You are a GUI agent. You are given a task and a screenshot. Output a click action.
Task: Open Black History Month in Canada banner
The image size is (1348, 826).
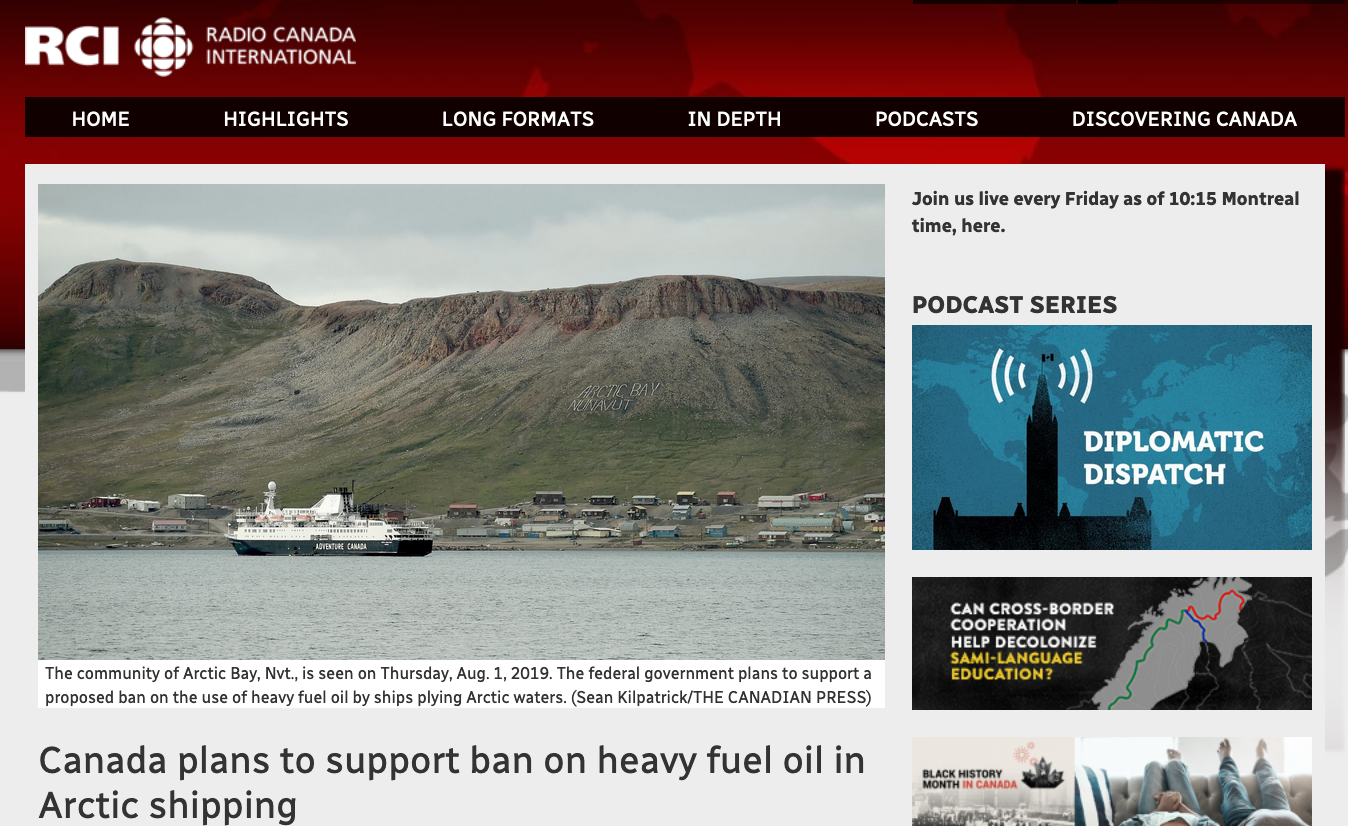(993, 781)
